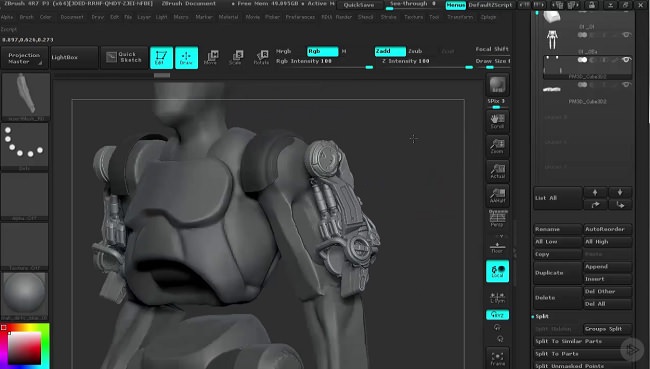
Task: Toggle eye icon of selected subtool
Action: [x=626, y=60]
